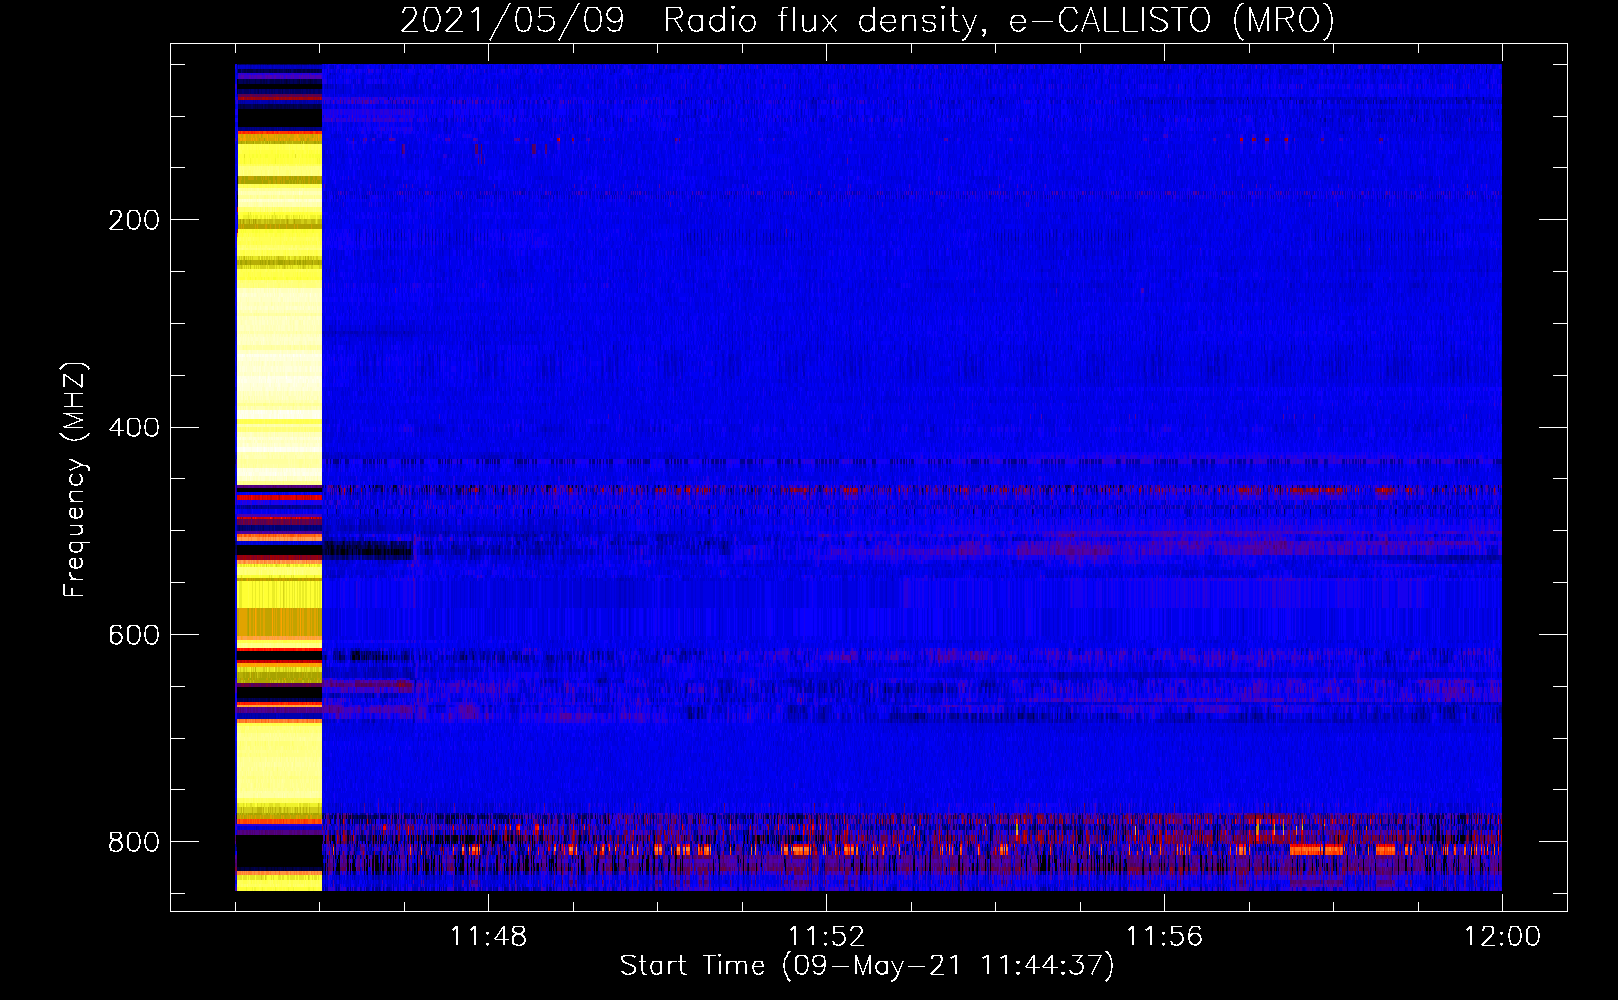Screen dimensions: 1618x1000
Task: Click the 200 frequency tick label
Action: pos(133,221)
